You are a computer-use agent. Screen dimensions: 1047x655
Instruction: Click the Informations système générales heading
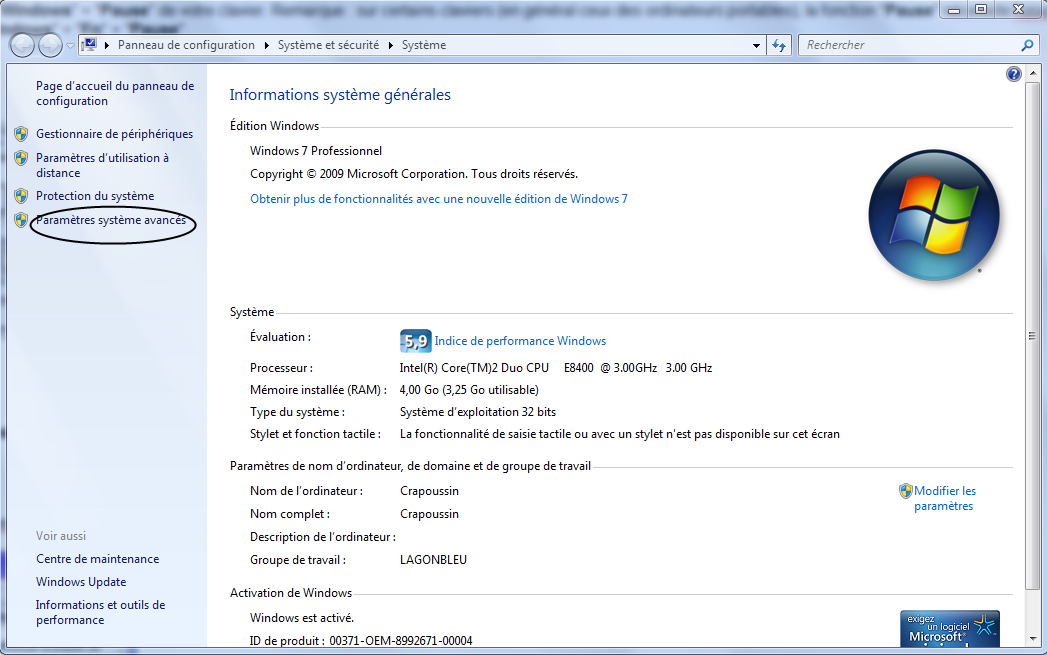click(340, 95)
